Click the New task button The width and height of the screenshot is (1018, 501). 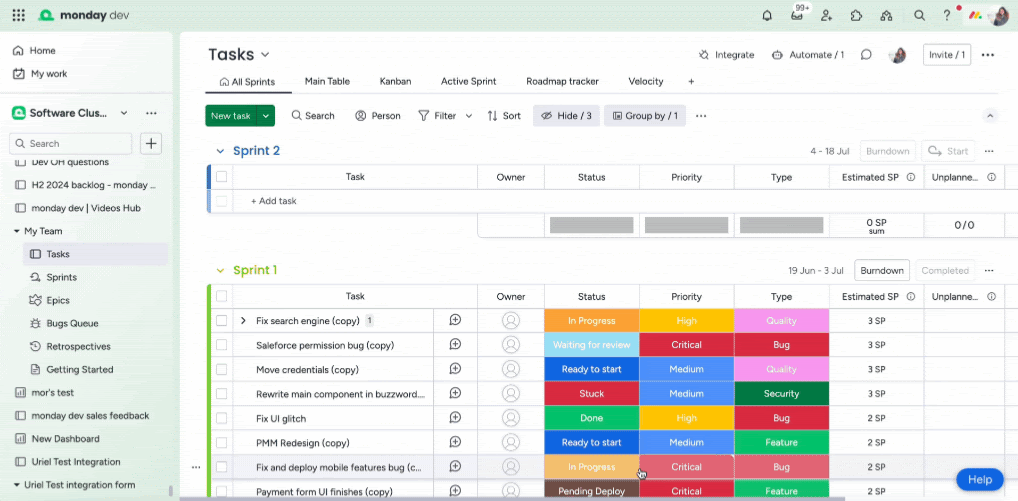coord(231,116)
